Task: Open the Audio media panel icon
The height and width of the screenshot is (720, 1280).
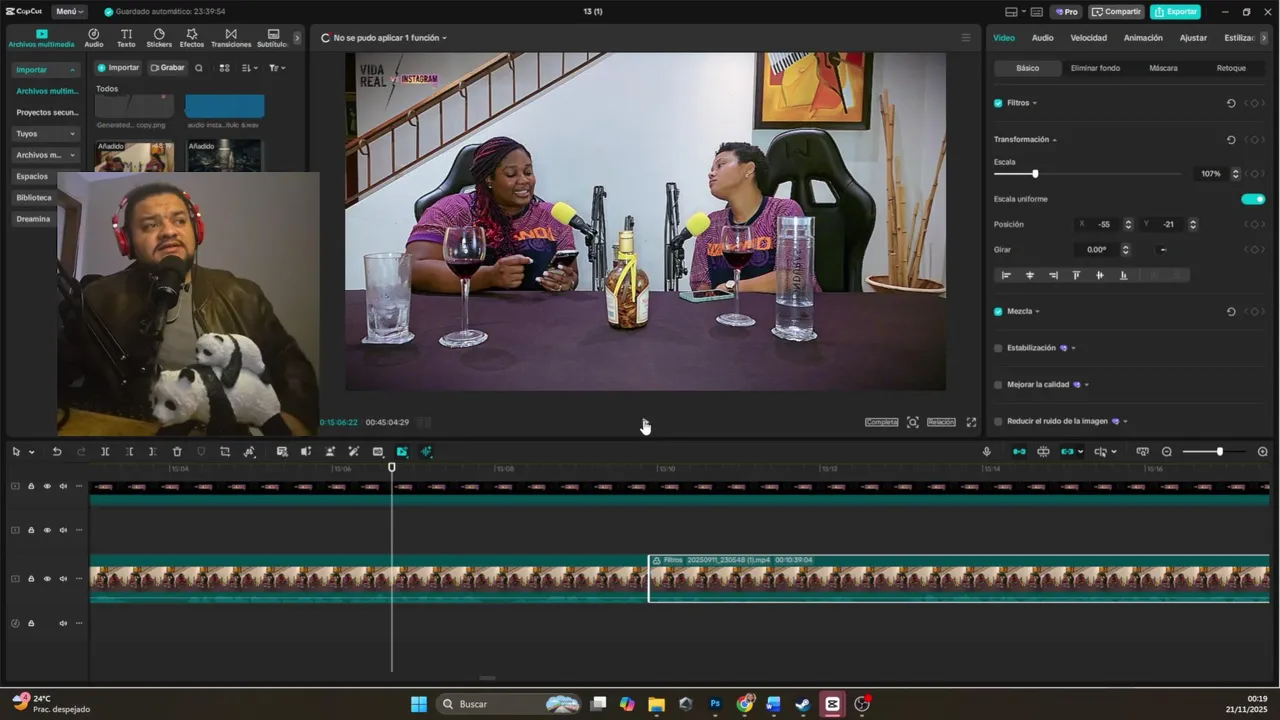Action: (x=94, y=38)
